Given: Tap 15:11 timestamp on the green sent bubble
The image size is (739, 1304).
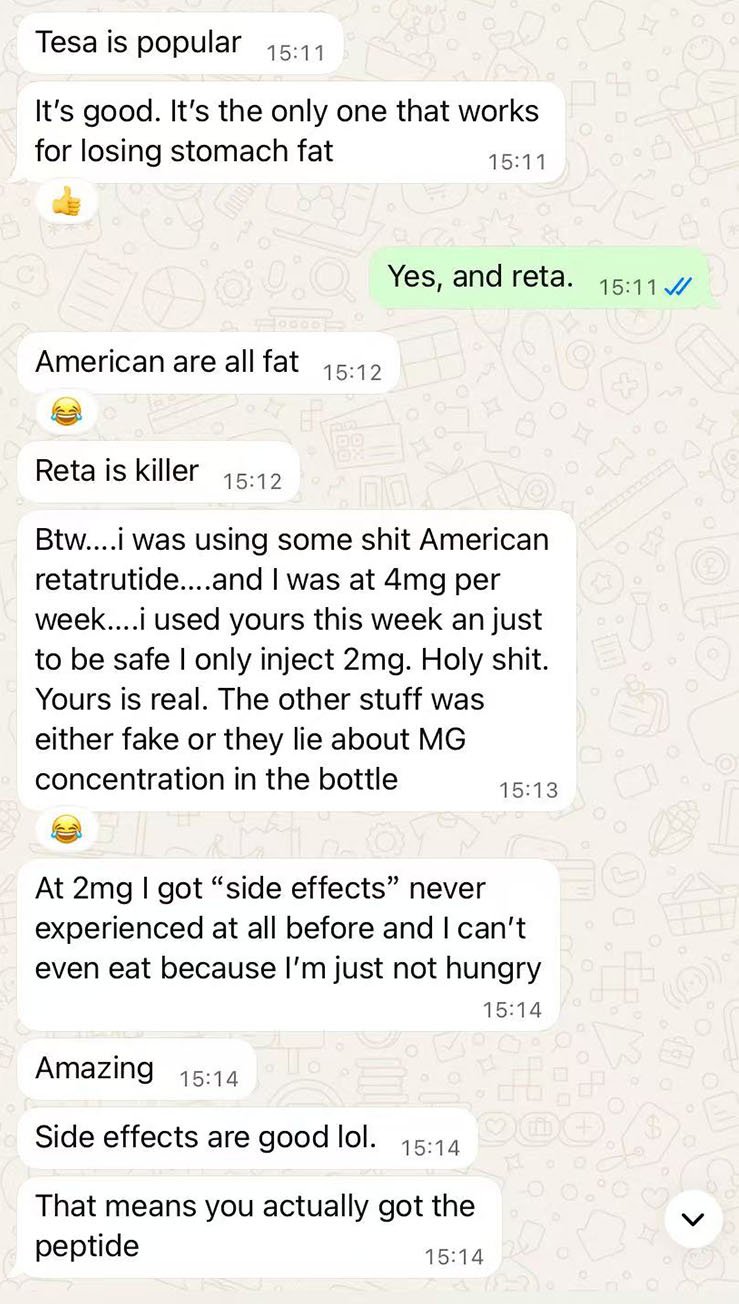Looking at the screenshot, I should tap(628, 288).
